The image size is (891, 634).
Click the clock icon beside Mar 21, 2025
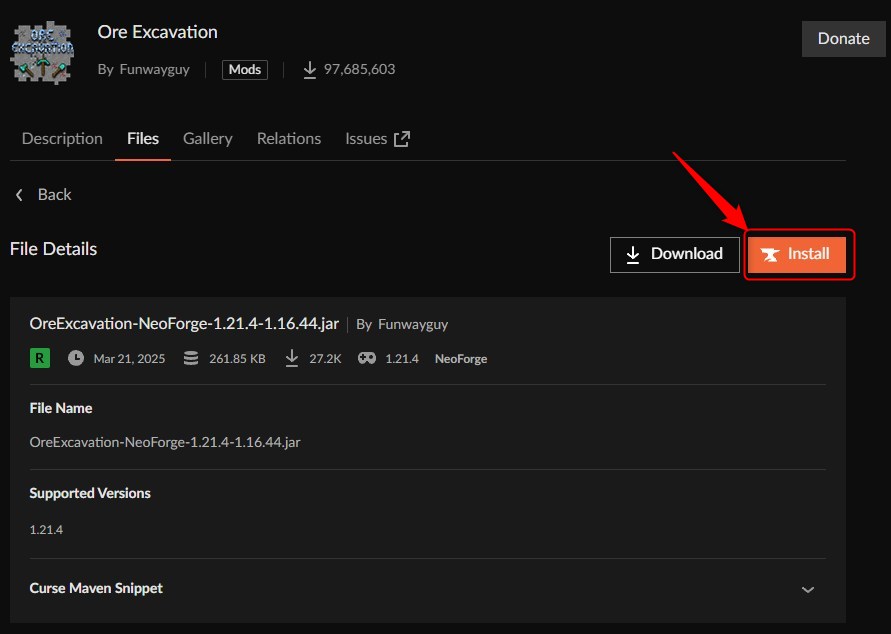coord(76,358)
